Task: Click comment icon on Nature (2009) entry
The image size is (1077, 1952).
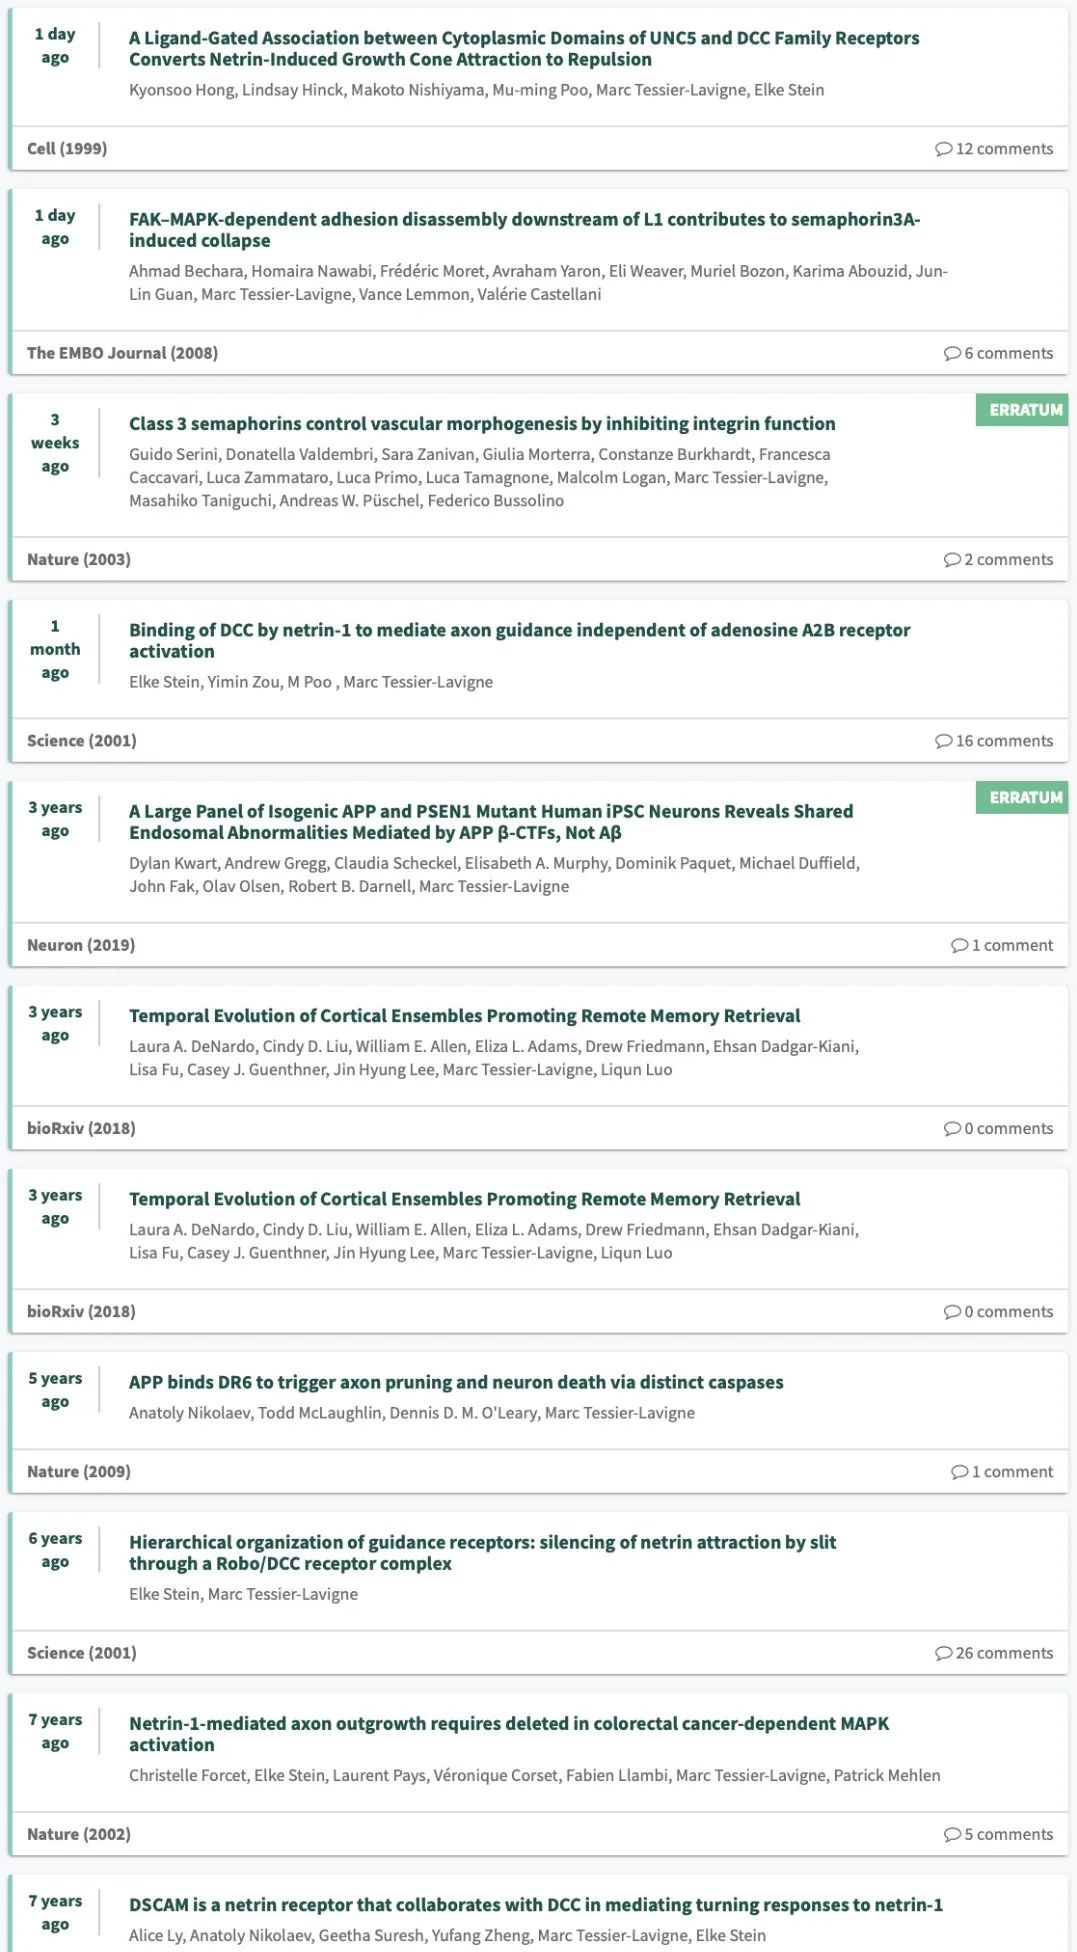Action: pos(959,1472)
